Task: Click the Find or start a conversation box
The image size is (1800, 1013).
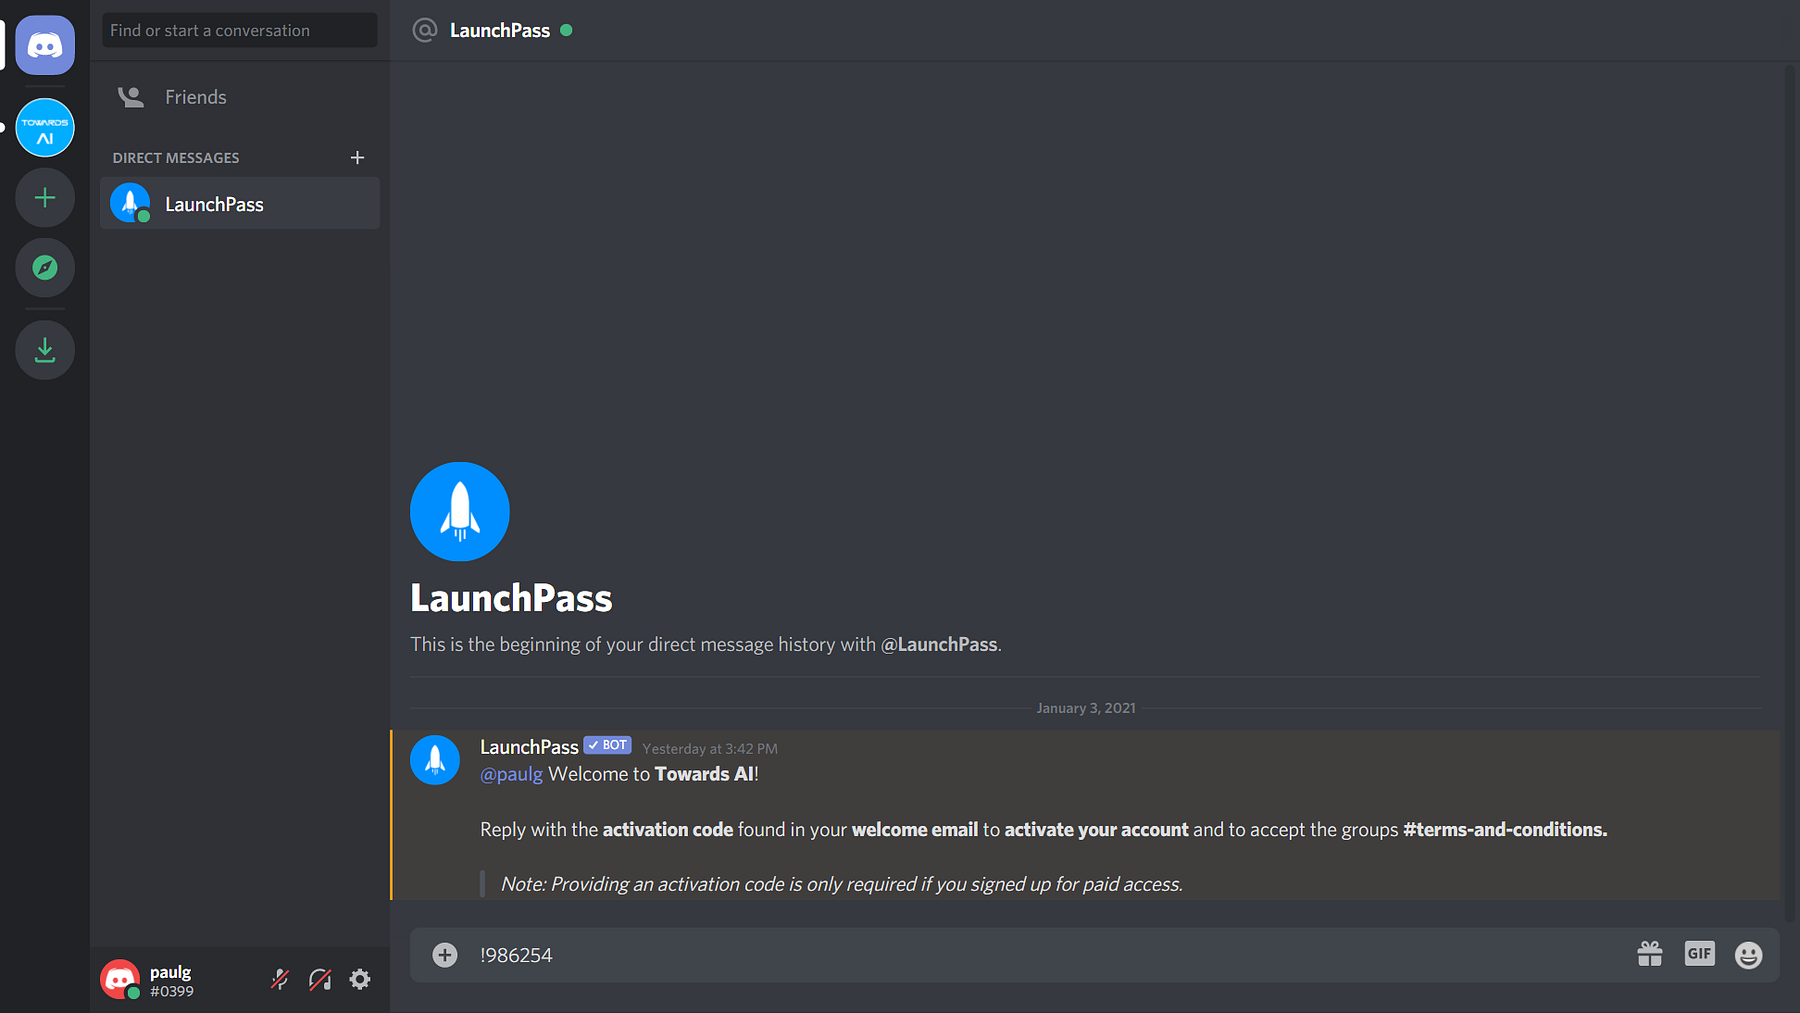Action: point(240,30)
